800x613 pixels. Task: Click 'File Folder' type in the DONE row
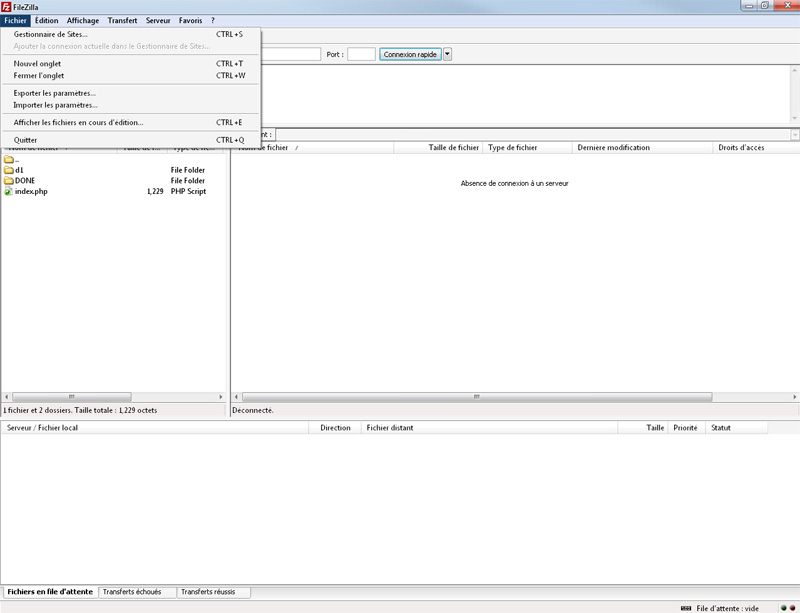coord(188,181)
